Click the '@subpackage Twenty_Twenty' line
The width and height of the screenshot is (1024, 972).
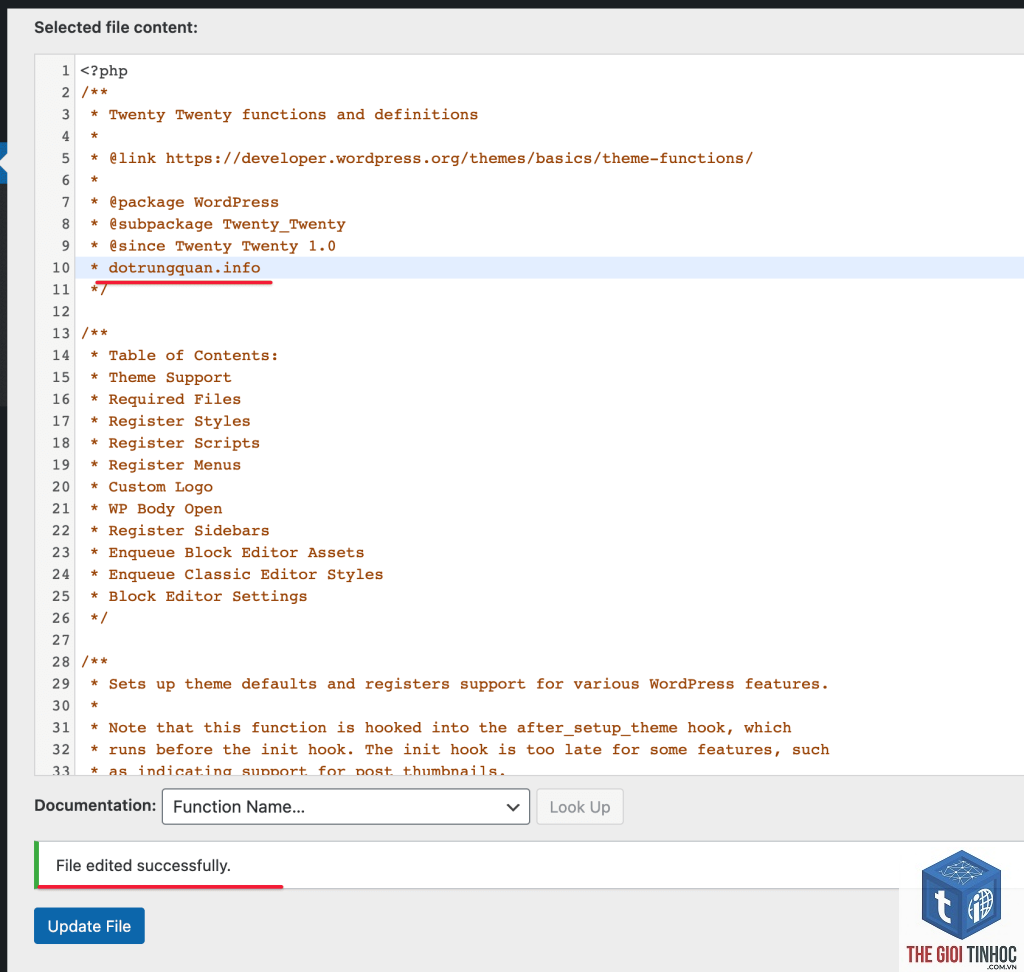coord(227,224)
